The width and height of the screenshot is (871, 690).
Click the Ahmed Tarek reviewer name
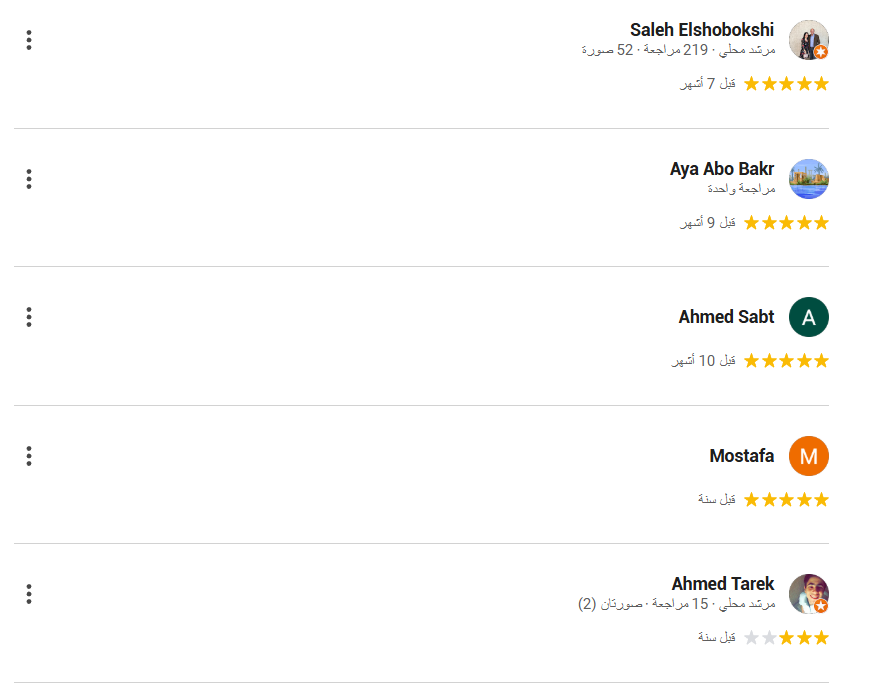(x=722, y=584)
